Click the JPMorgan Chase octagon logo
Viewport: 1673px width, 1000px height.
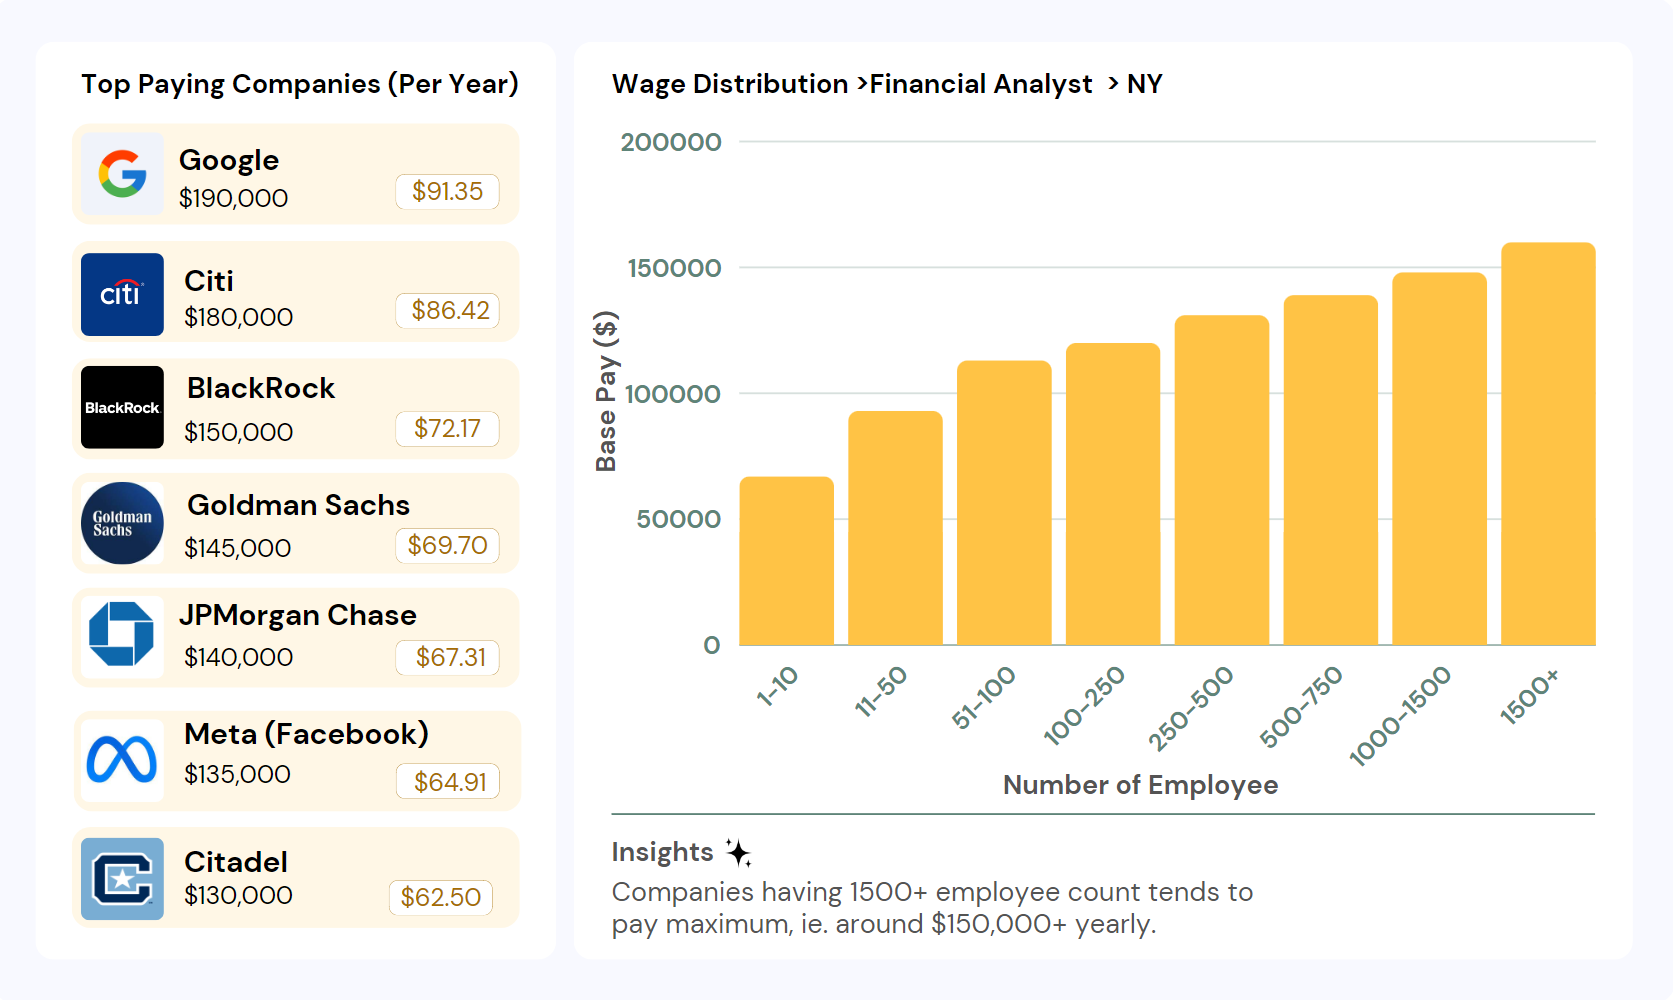(x=121, y=634)
